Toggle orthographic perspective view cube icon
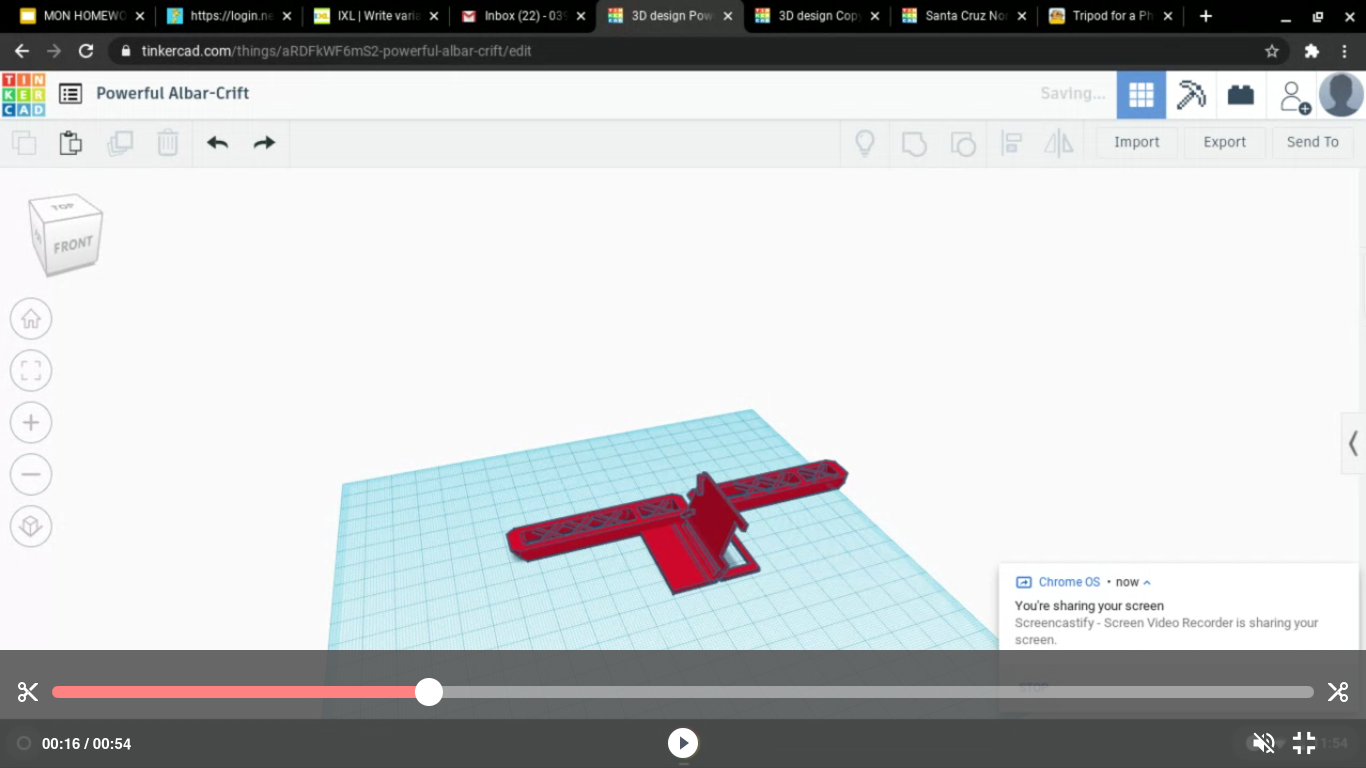The image size is (1366, 768). pos(31,527)
